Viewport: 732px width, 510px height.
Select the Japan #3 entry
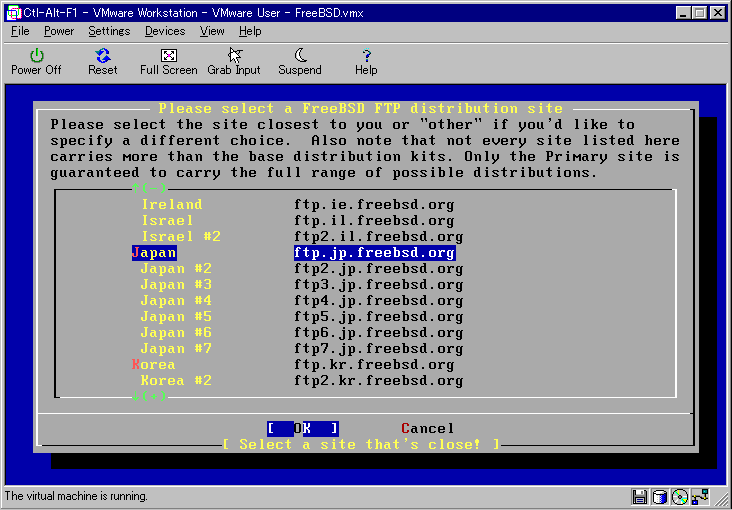coord(176,285)
